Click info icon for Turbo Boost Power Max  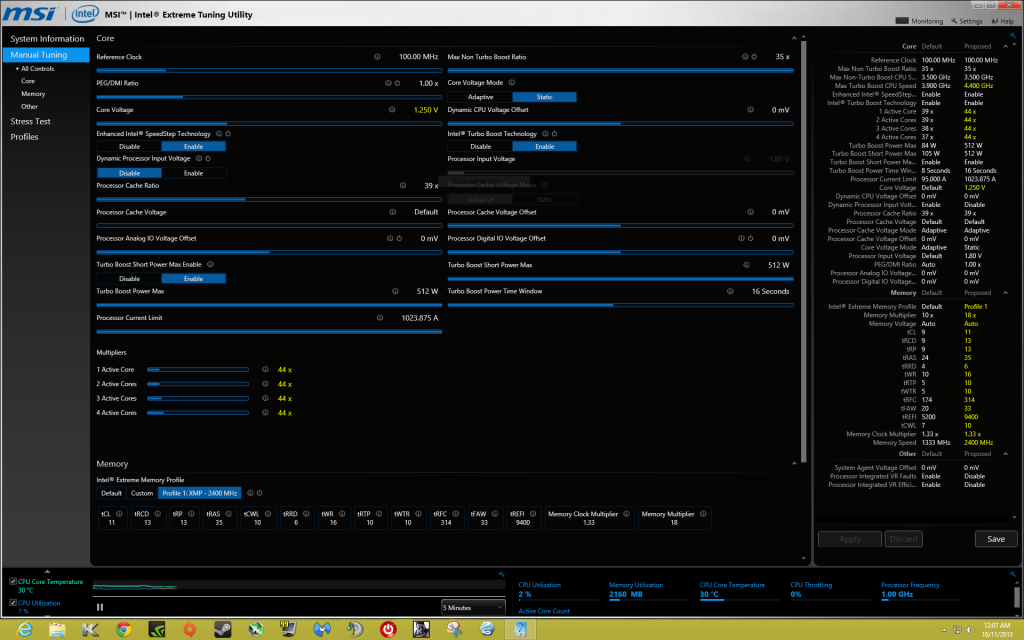point(395,291)
